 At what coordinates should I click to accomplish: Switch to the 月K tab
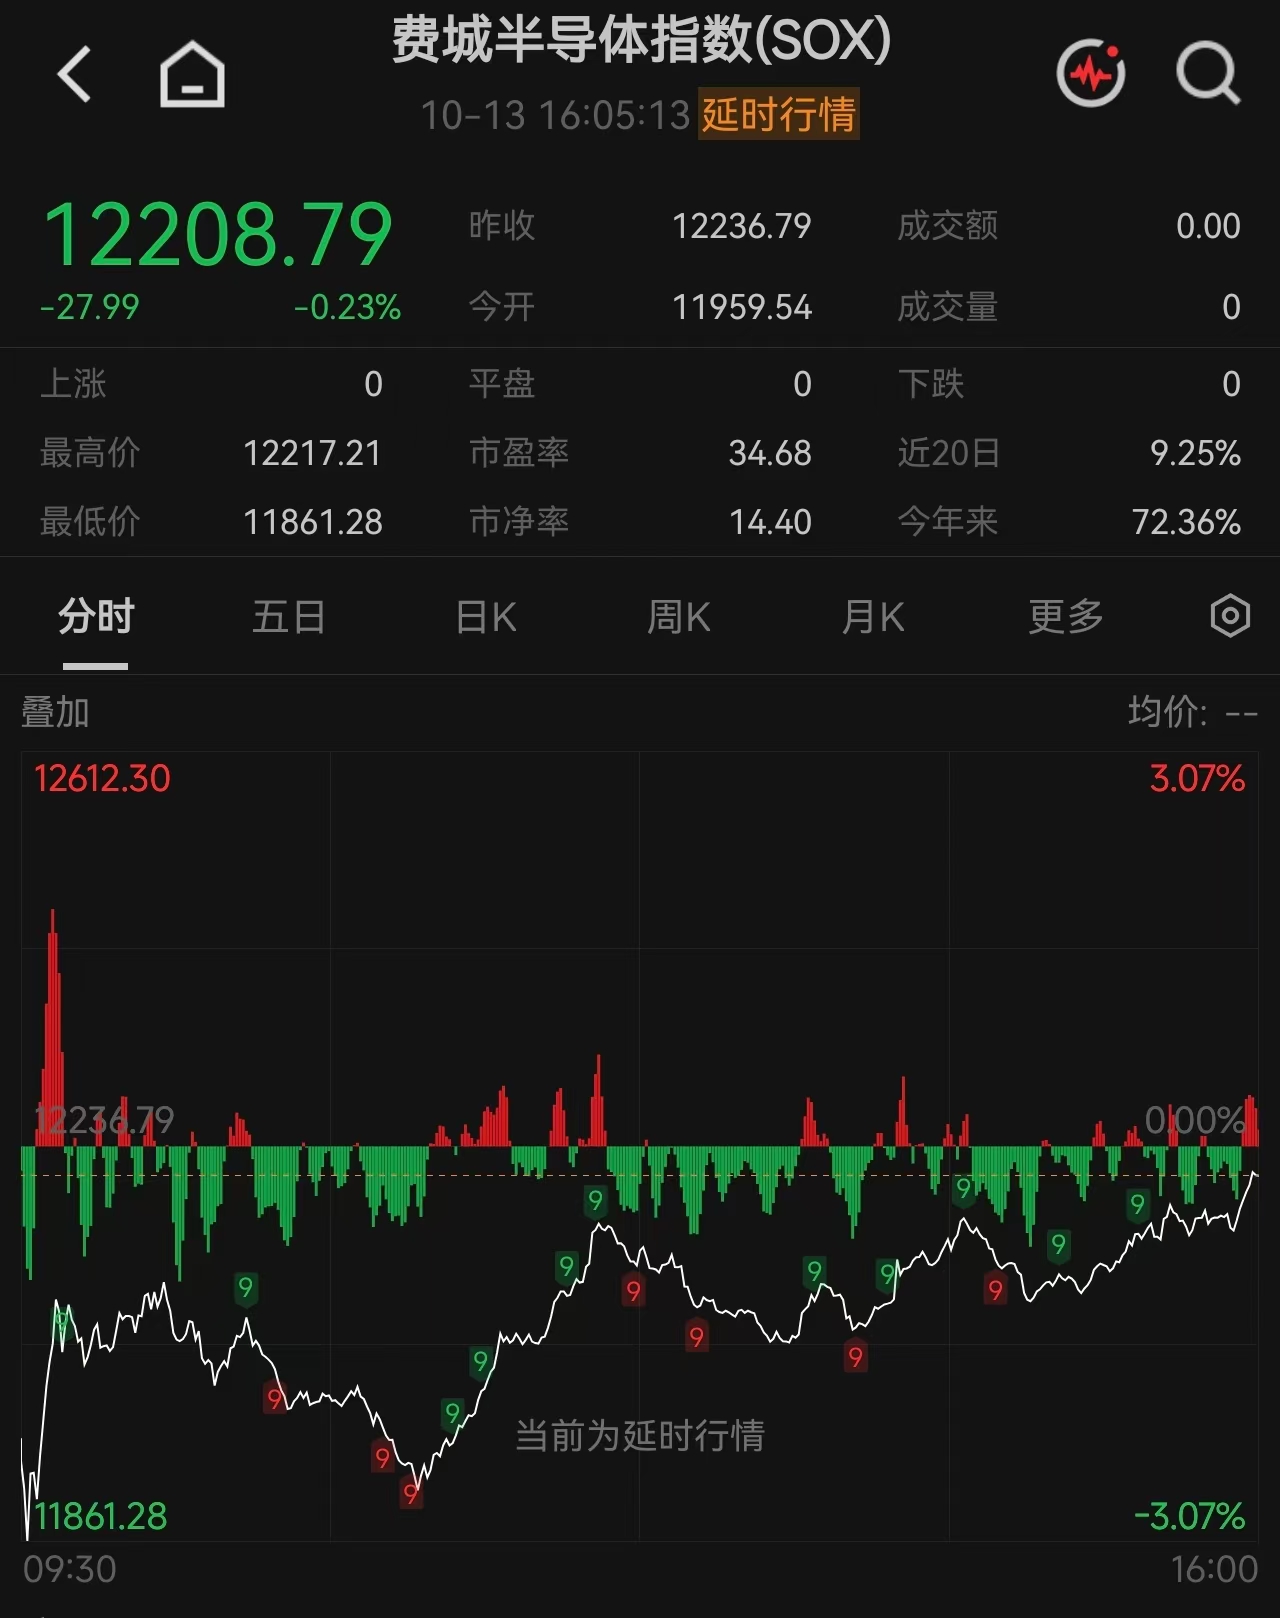point(872,616)
